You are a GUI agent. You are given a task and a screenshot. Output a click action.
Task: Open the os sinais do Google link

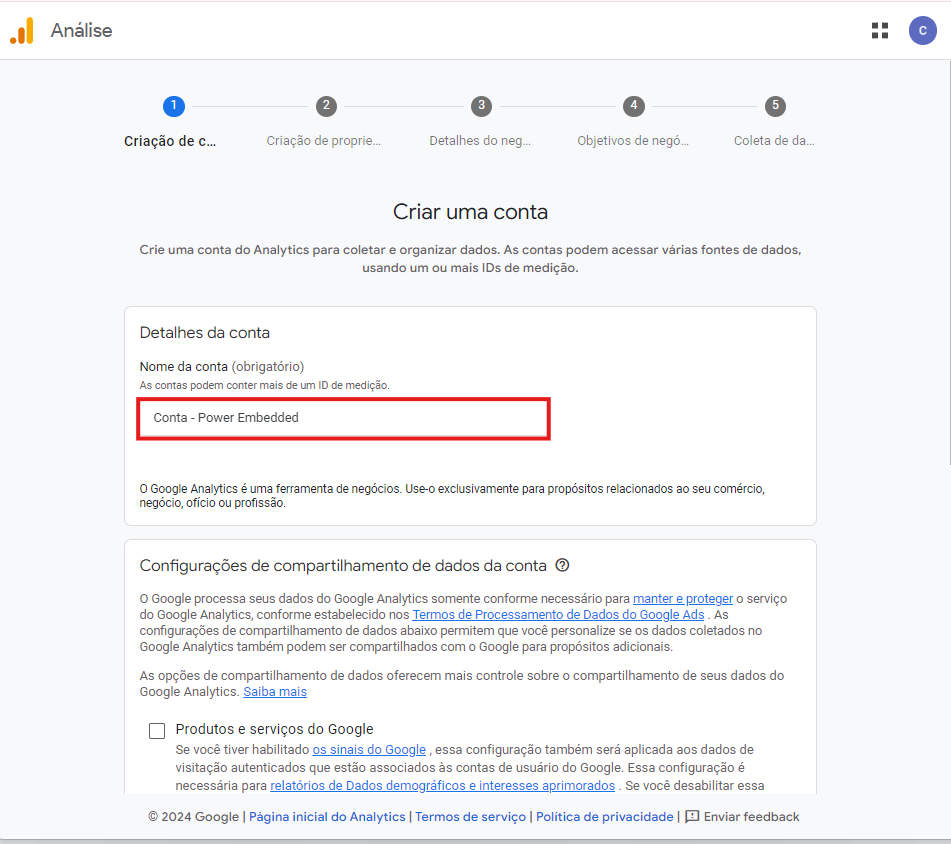tap(369, 749)
